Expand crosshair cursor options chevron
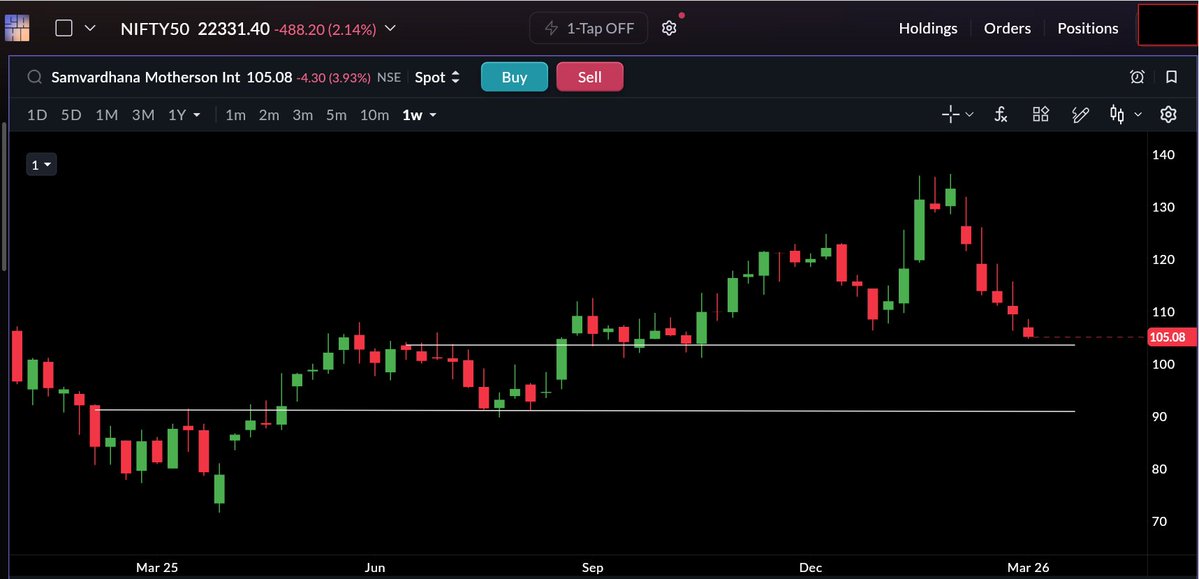Image resolution: width=1199 pixels, height=579 pixels. [970, 115]
